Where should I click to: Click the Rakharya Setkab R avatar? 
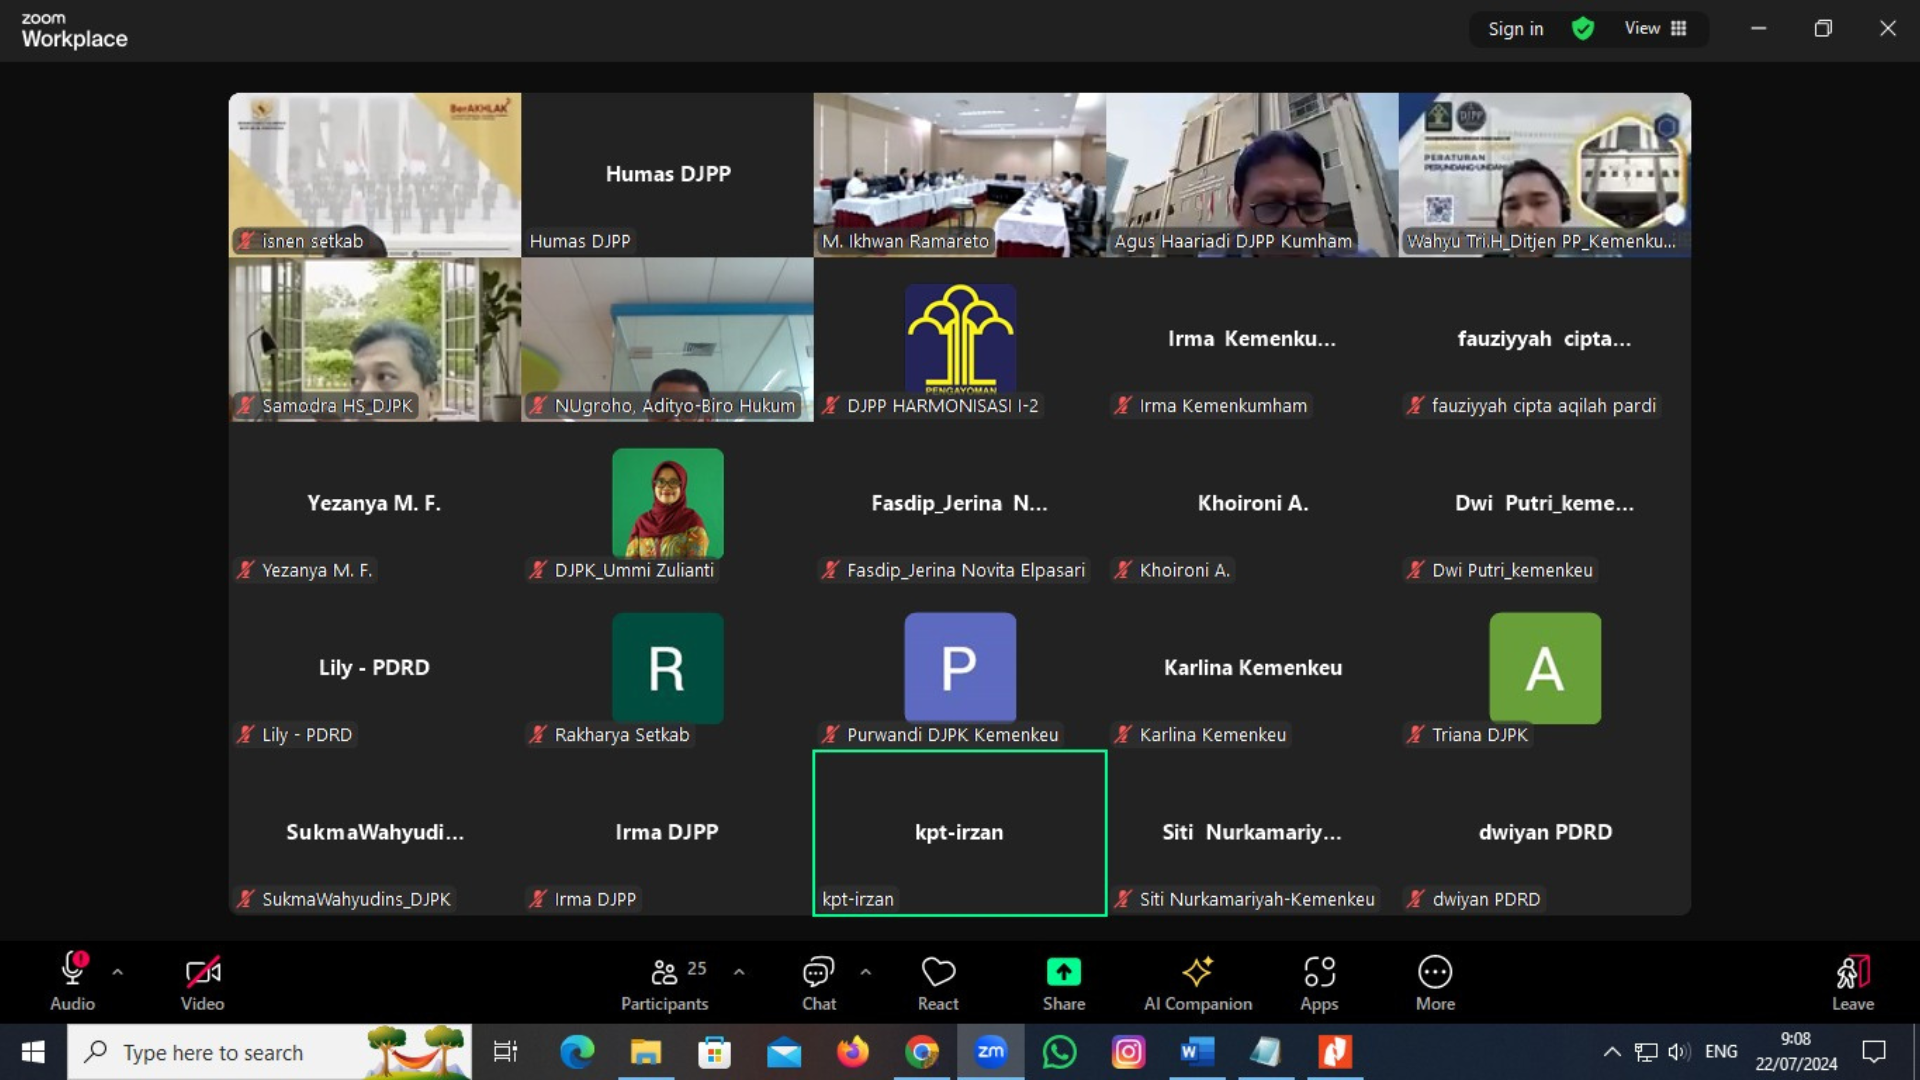pos(667,668)
